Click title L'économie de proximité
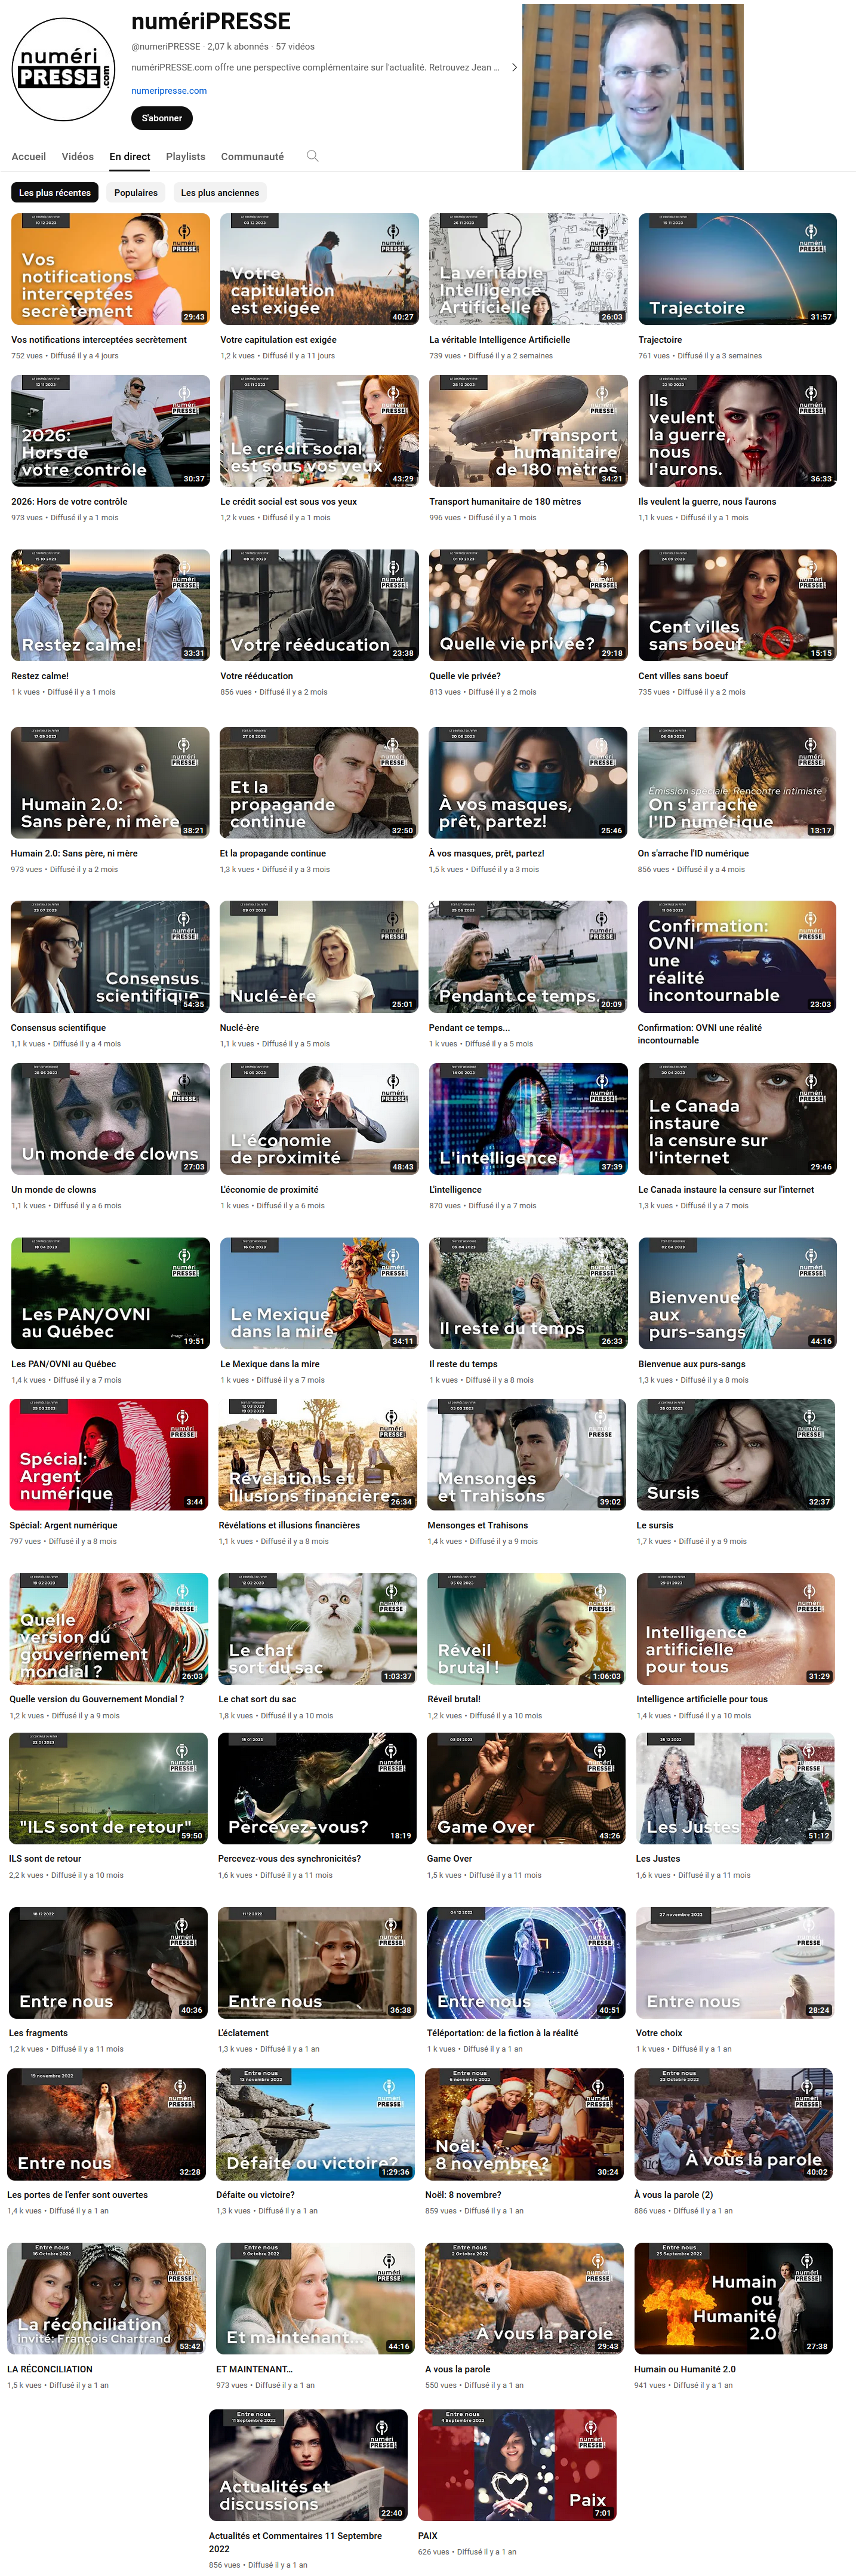Screen dimensions: 856x2576 pos(269,1190)
